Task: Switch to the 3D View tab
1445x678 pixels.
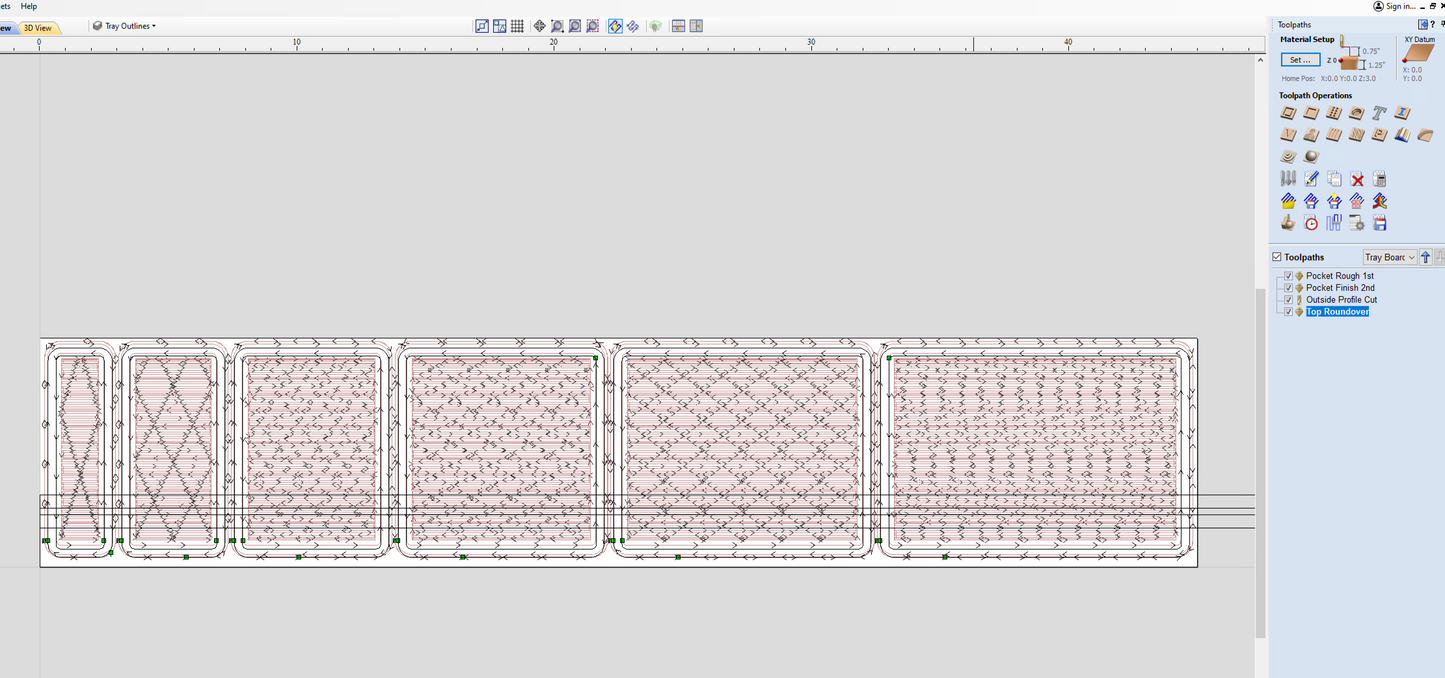Action: (38, 28)
